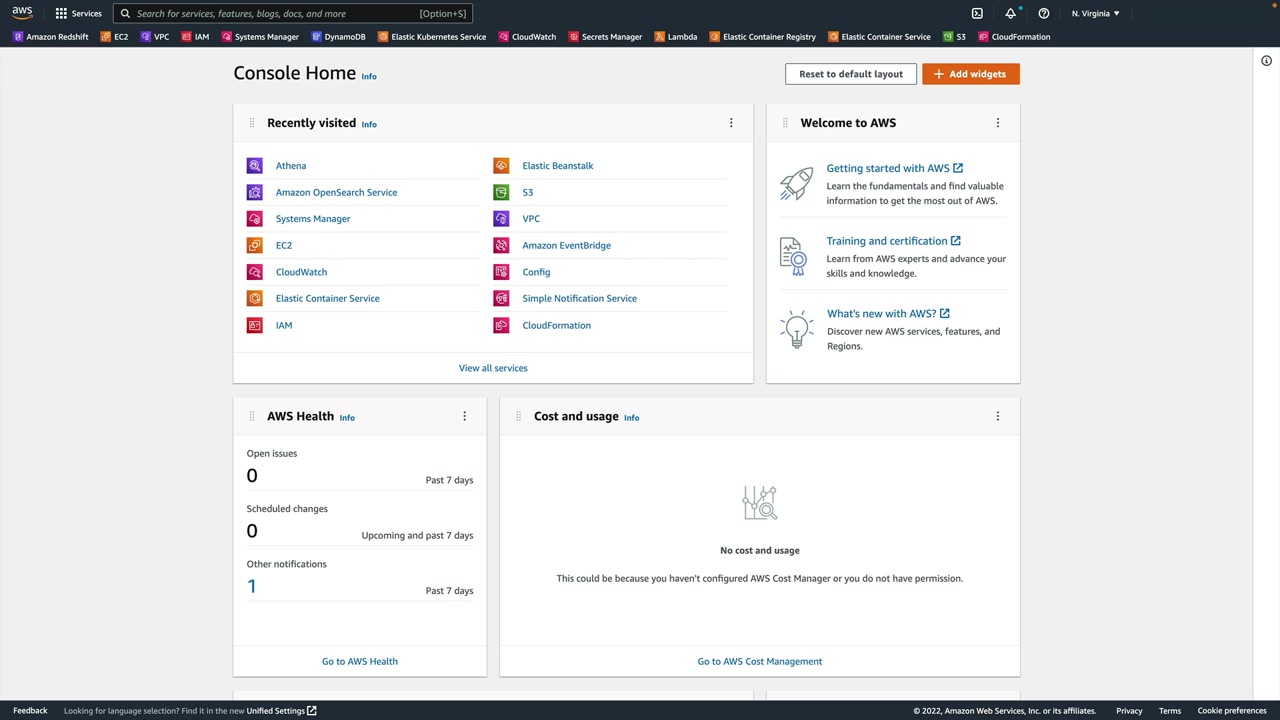The image size is (1280, 720).
Task: Grab the Cost and usage drag handle
Action: [518, 416]
